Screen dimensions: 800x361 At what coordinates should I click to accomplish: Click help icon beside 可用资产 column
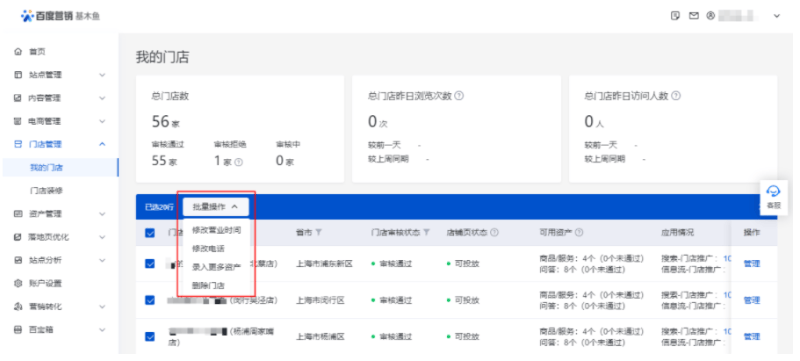tap(579, 232)
